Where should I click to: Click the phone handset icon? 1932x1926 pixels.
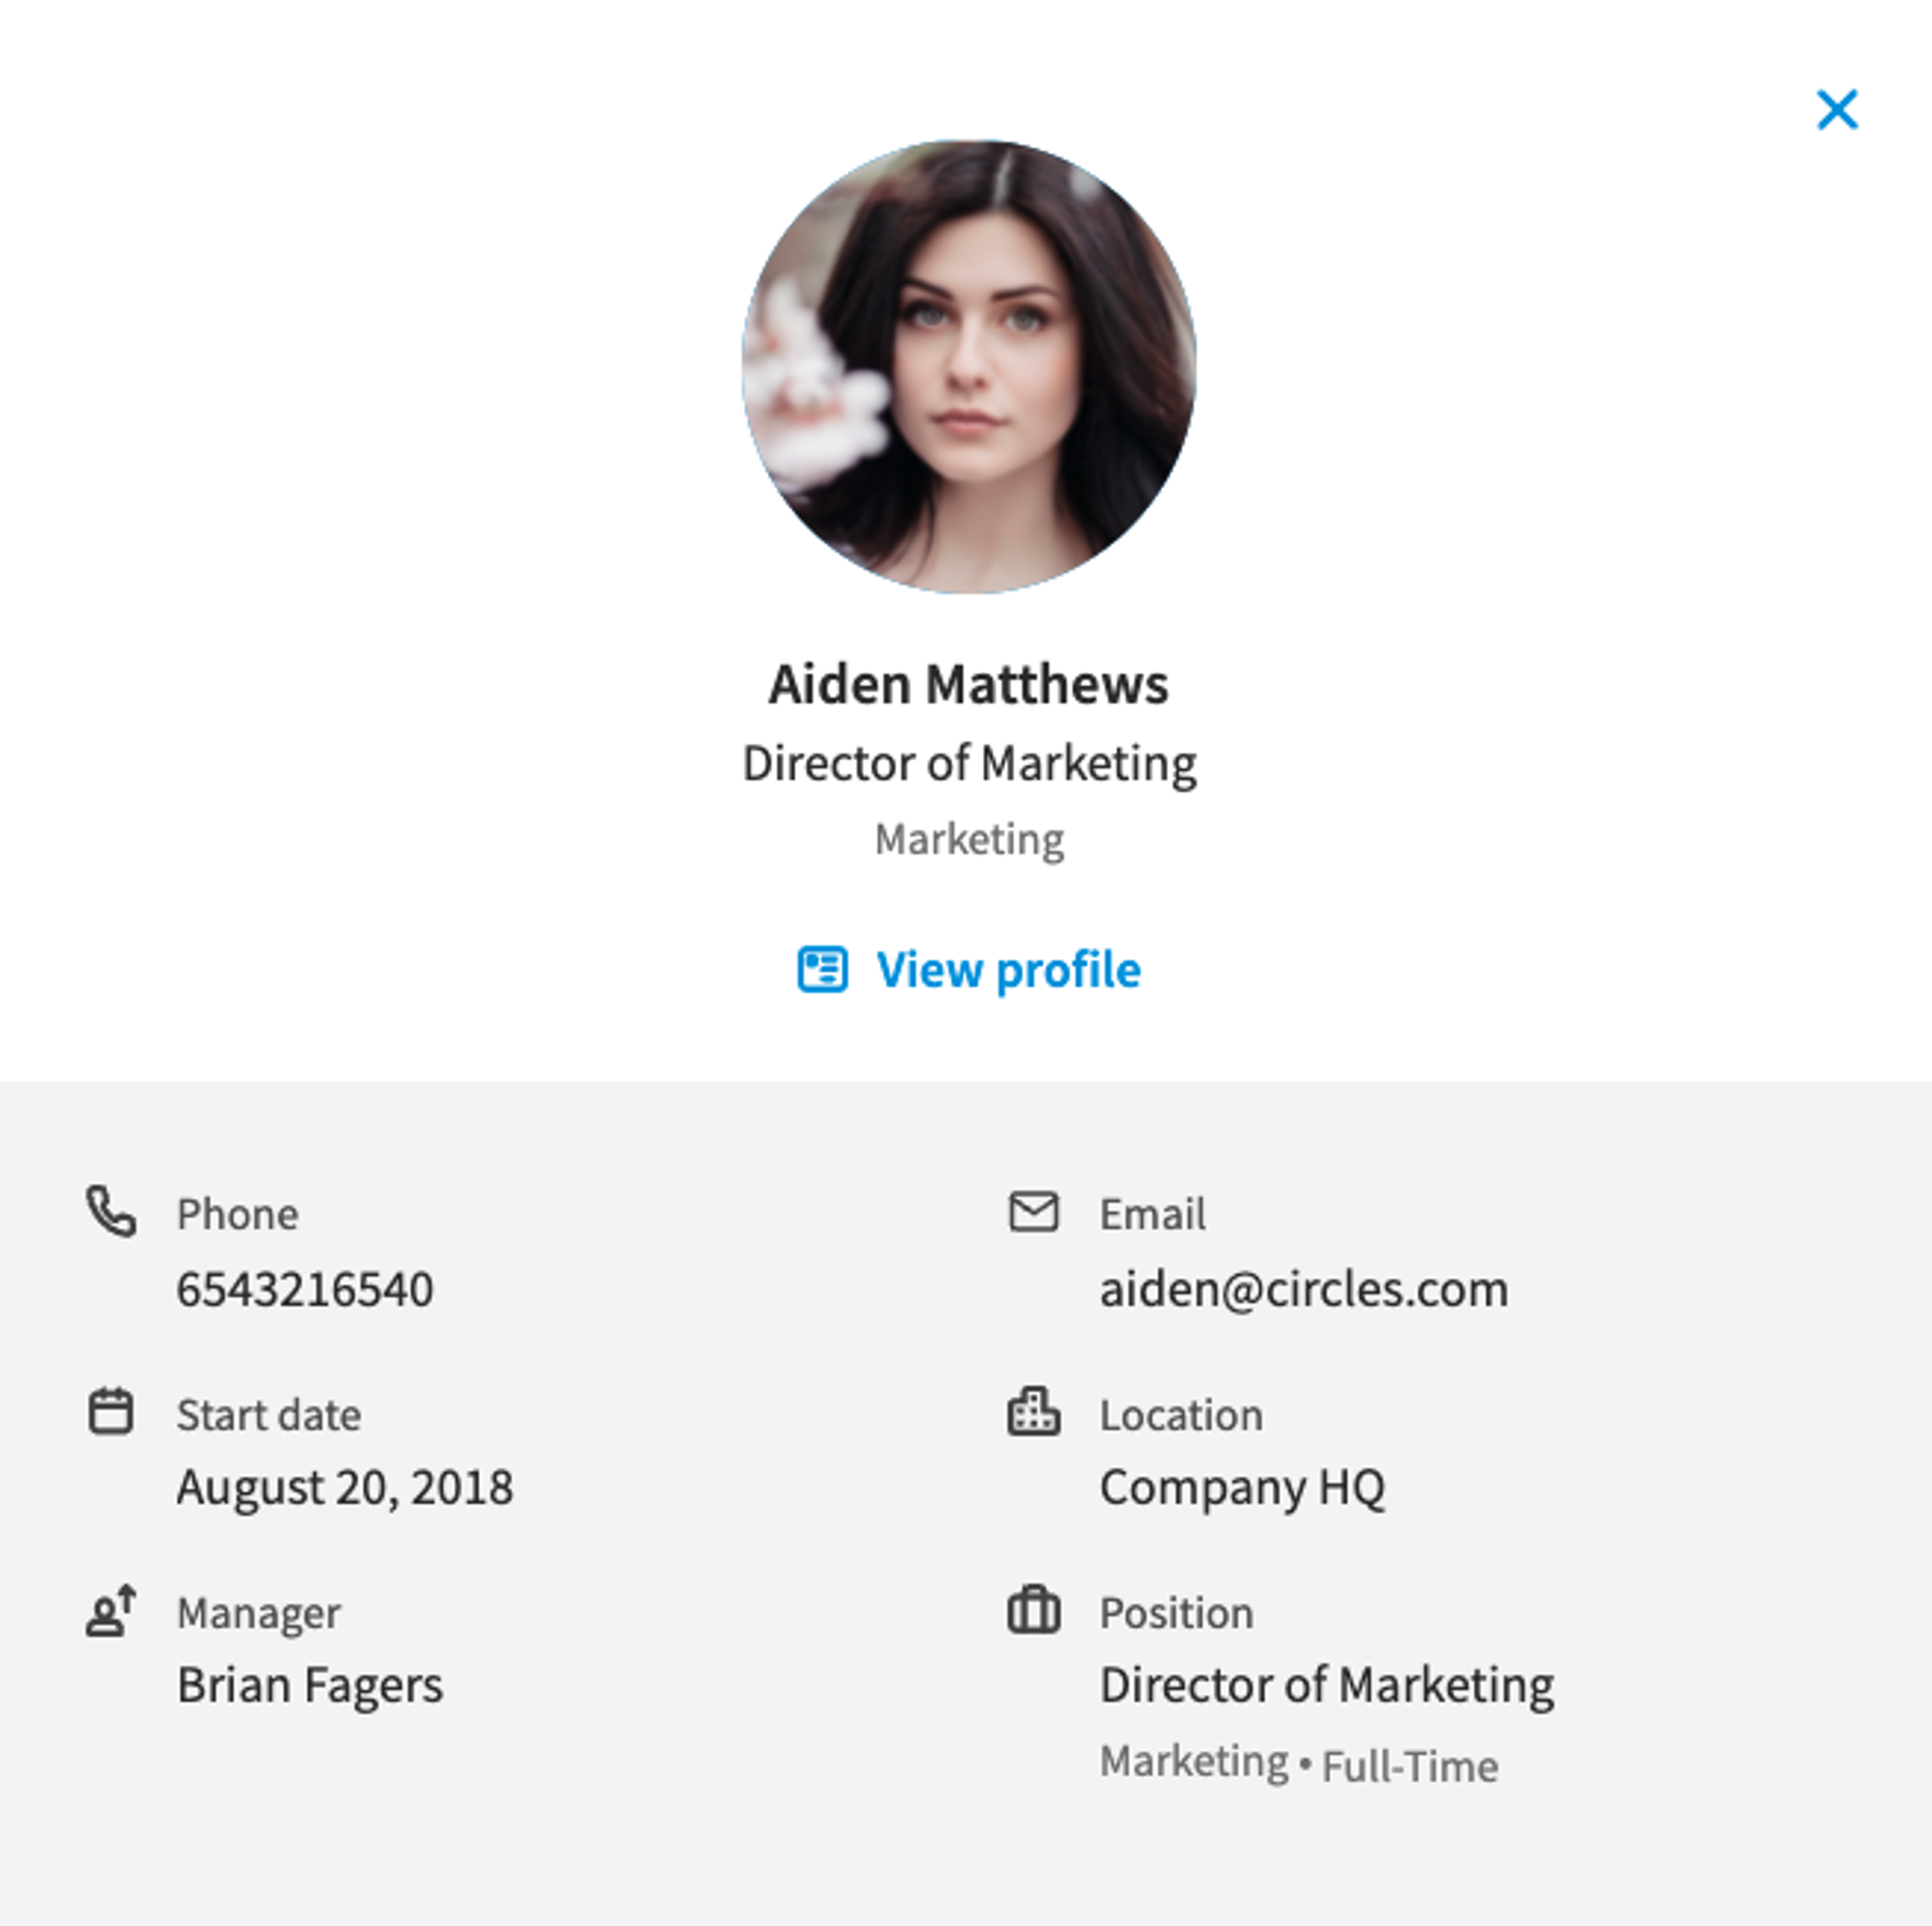pyautogui.click(x=111, y=1212)
